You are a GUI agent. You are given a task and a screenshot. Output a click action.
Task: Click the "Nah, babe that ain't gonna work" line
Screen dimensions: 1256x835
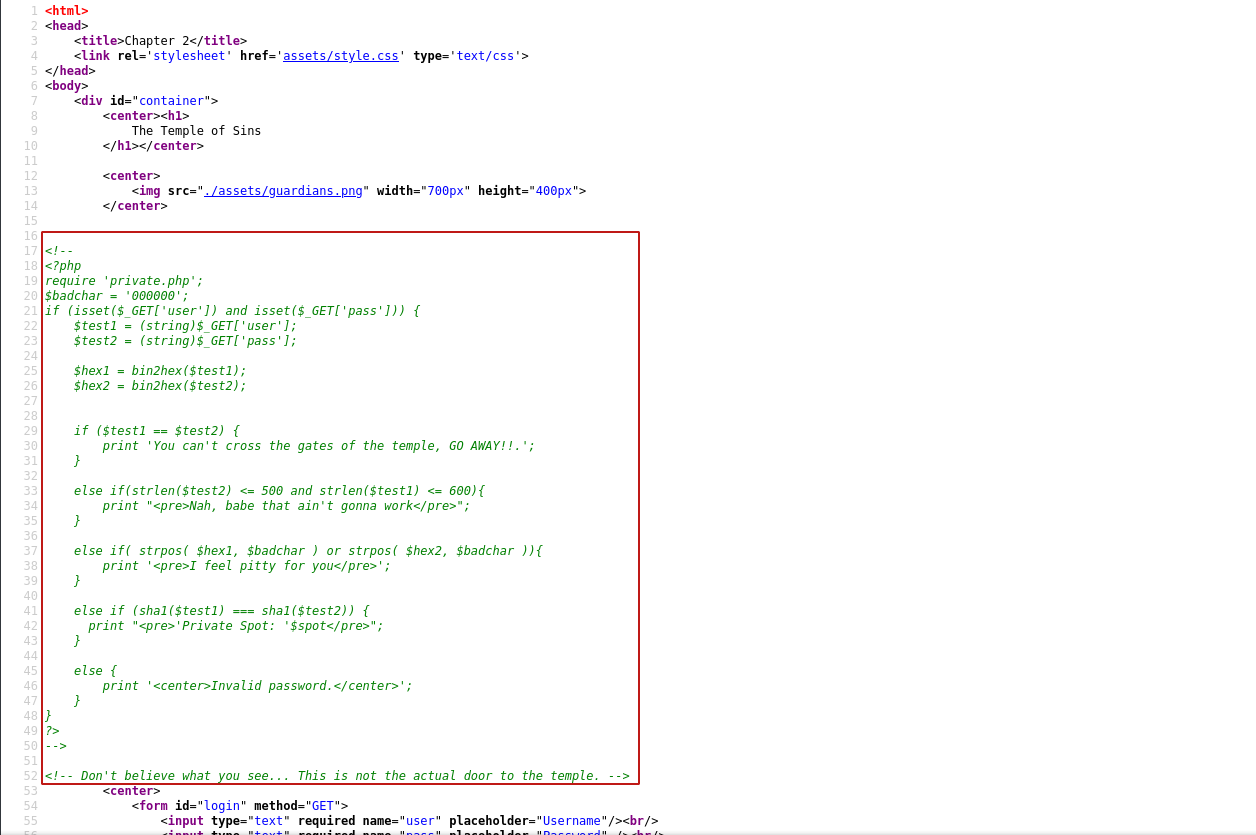[x=285, y=506]
